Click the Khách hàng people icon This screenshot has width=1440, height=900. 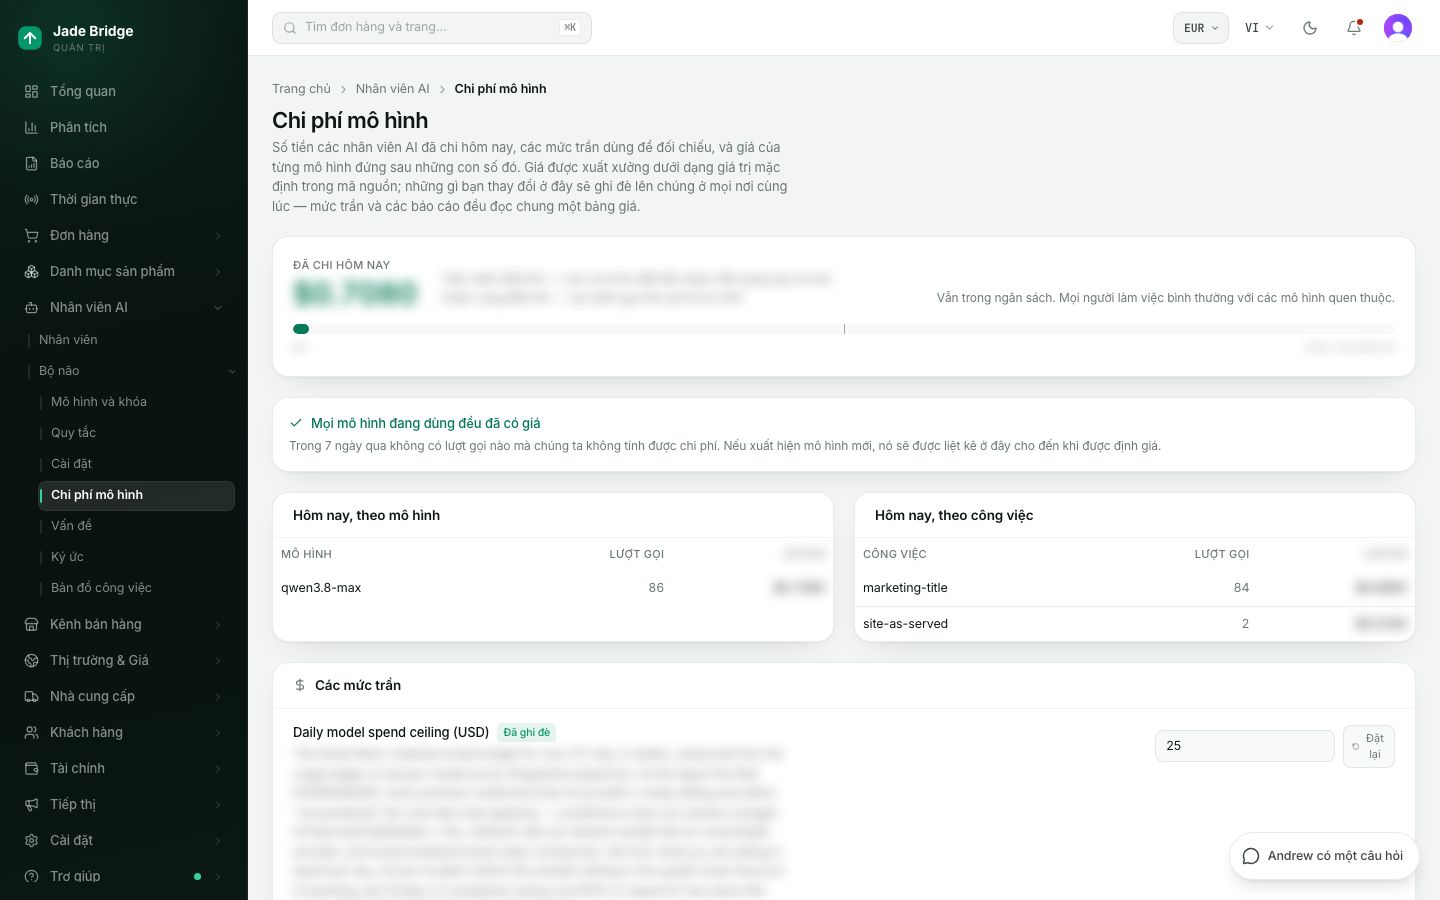[x=31, y=732]
